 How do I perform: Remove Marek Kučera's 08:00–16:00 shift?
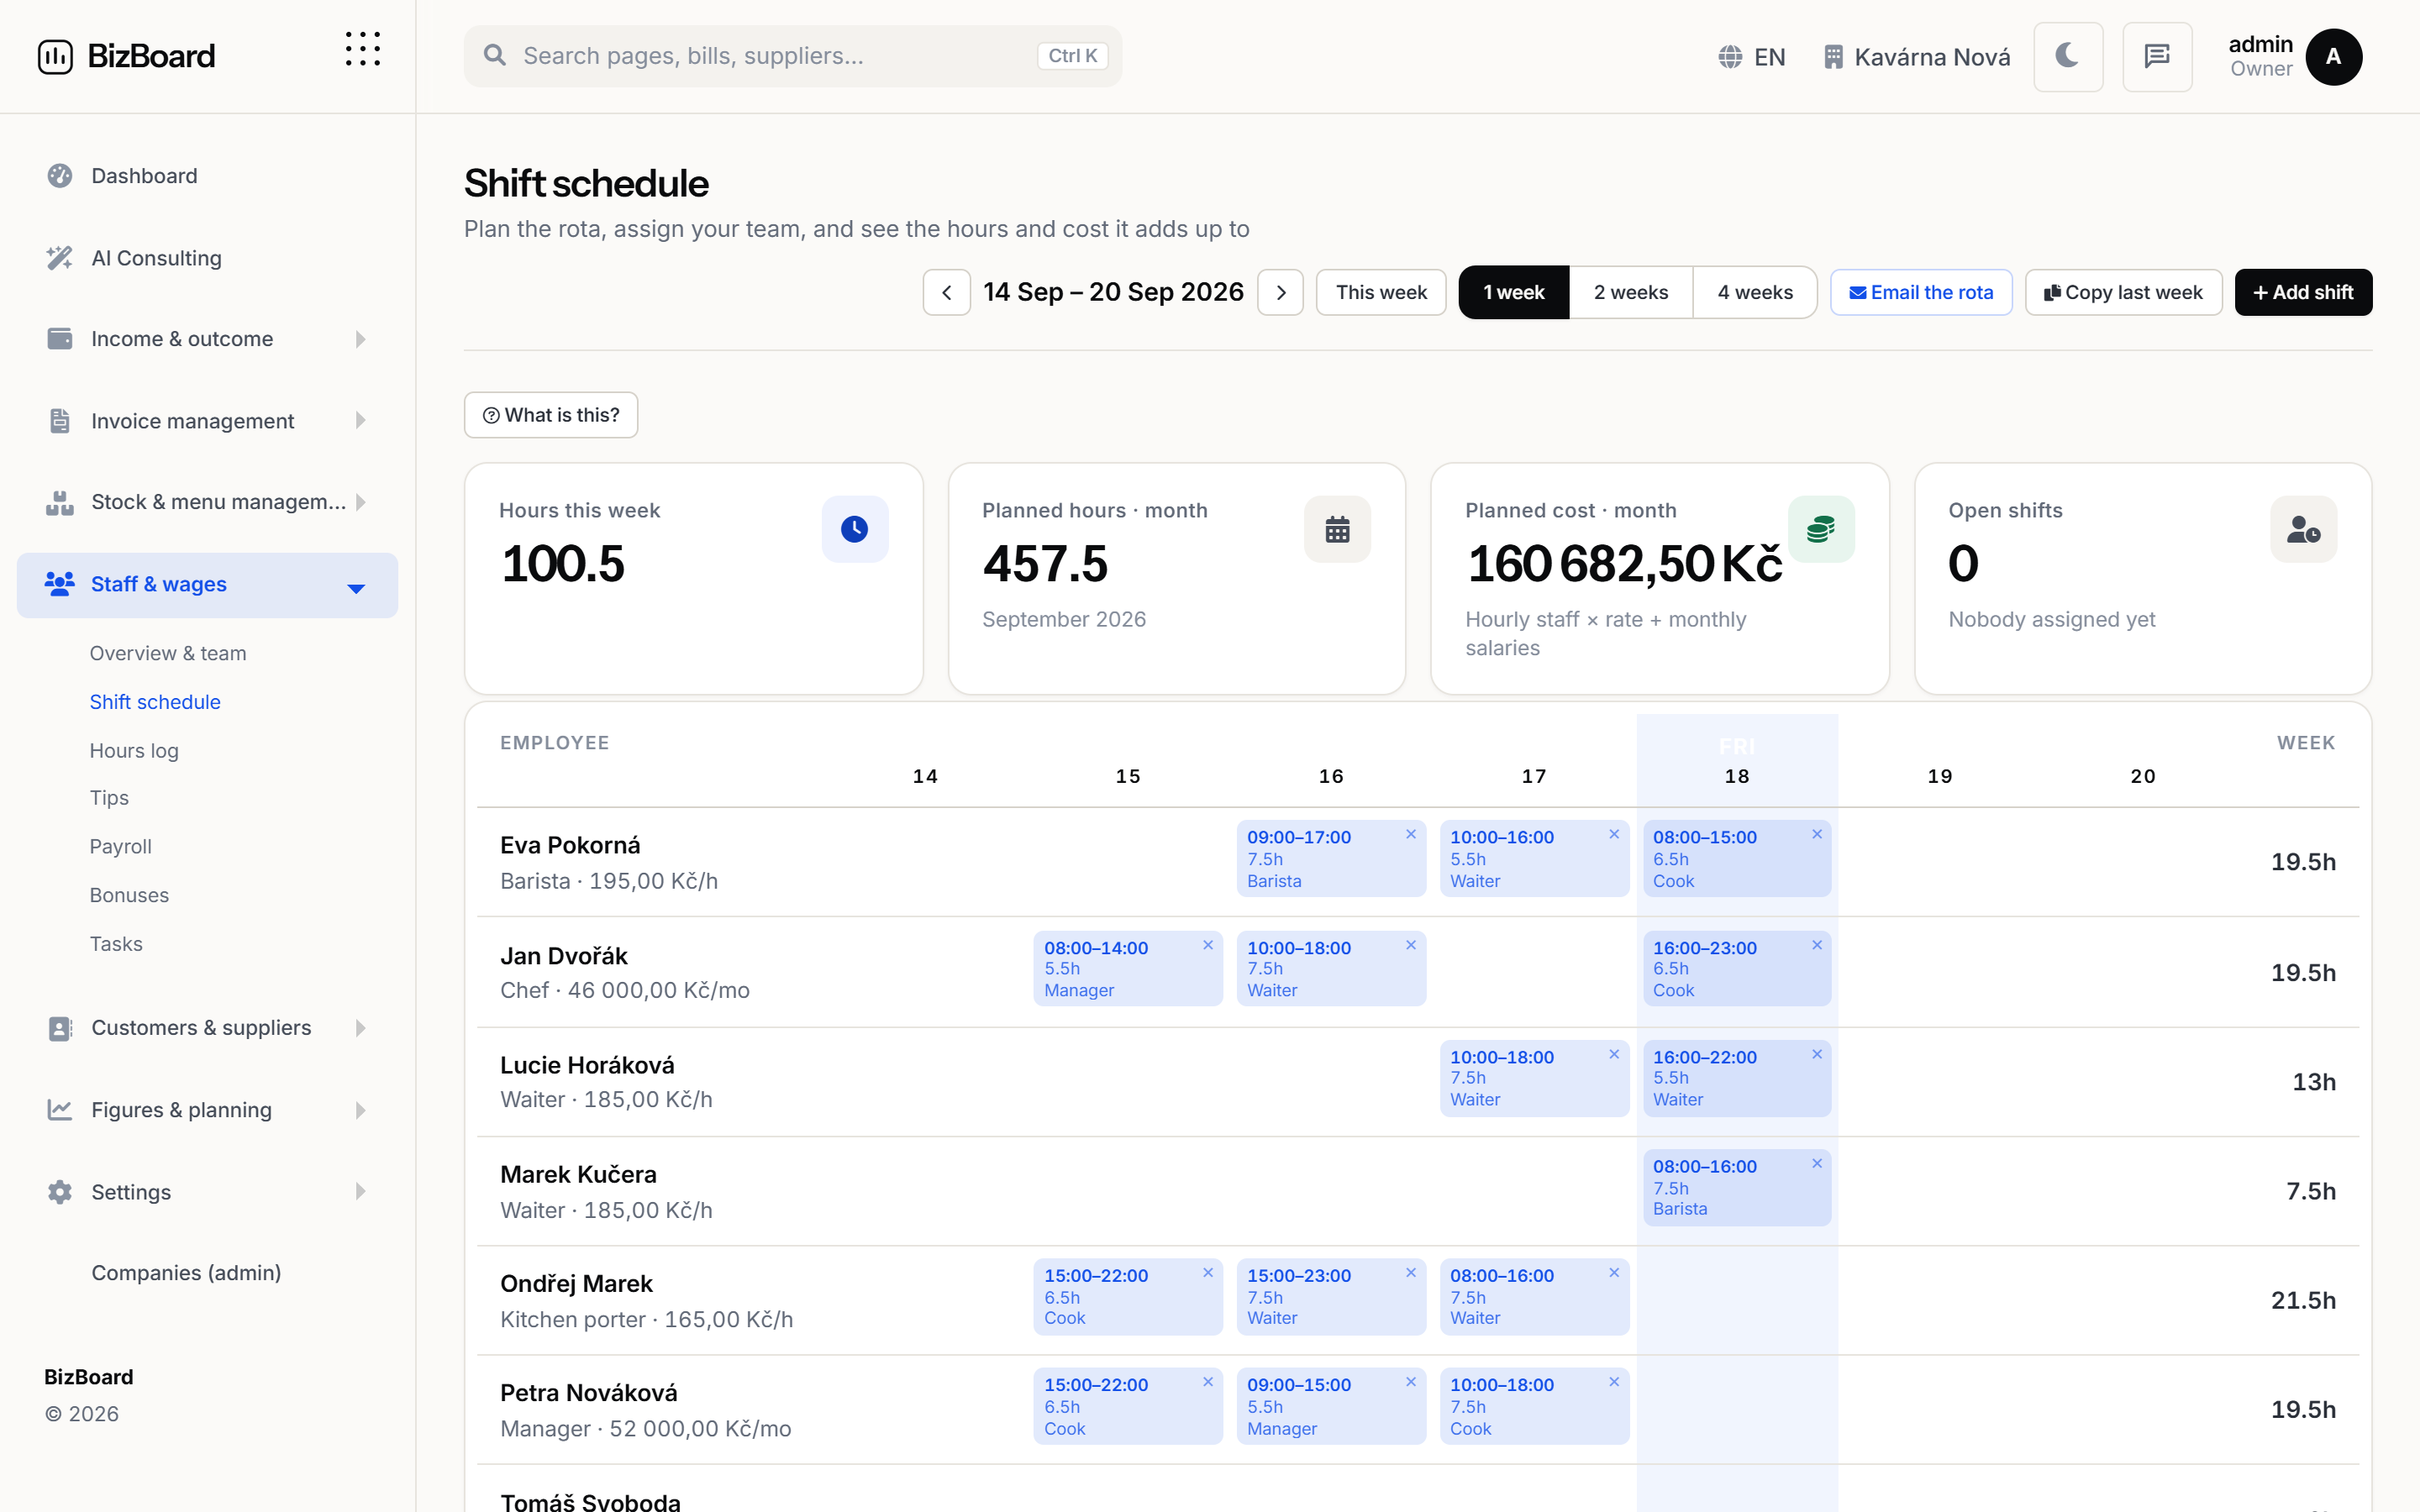1817,1163
